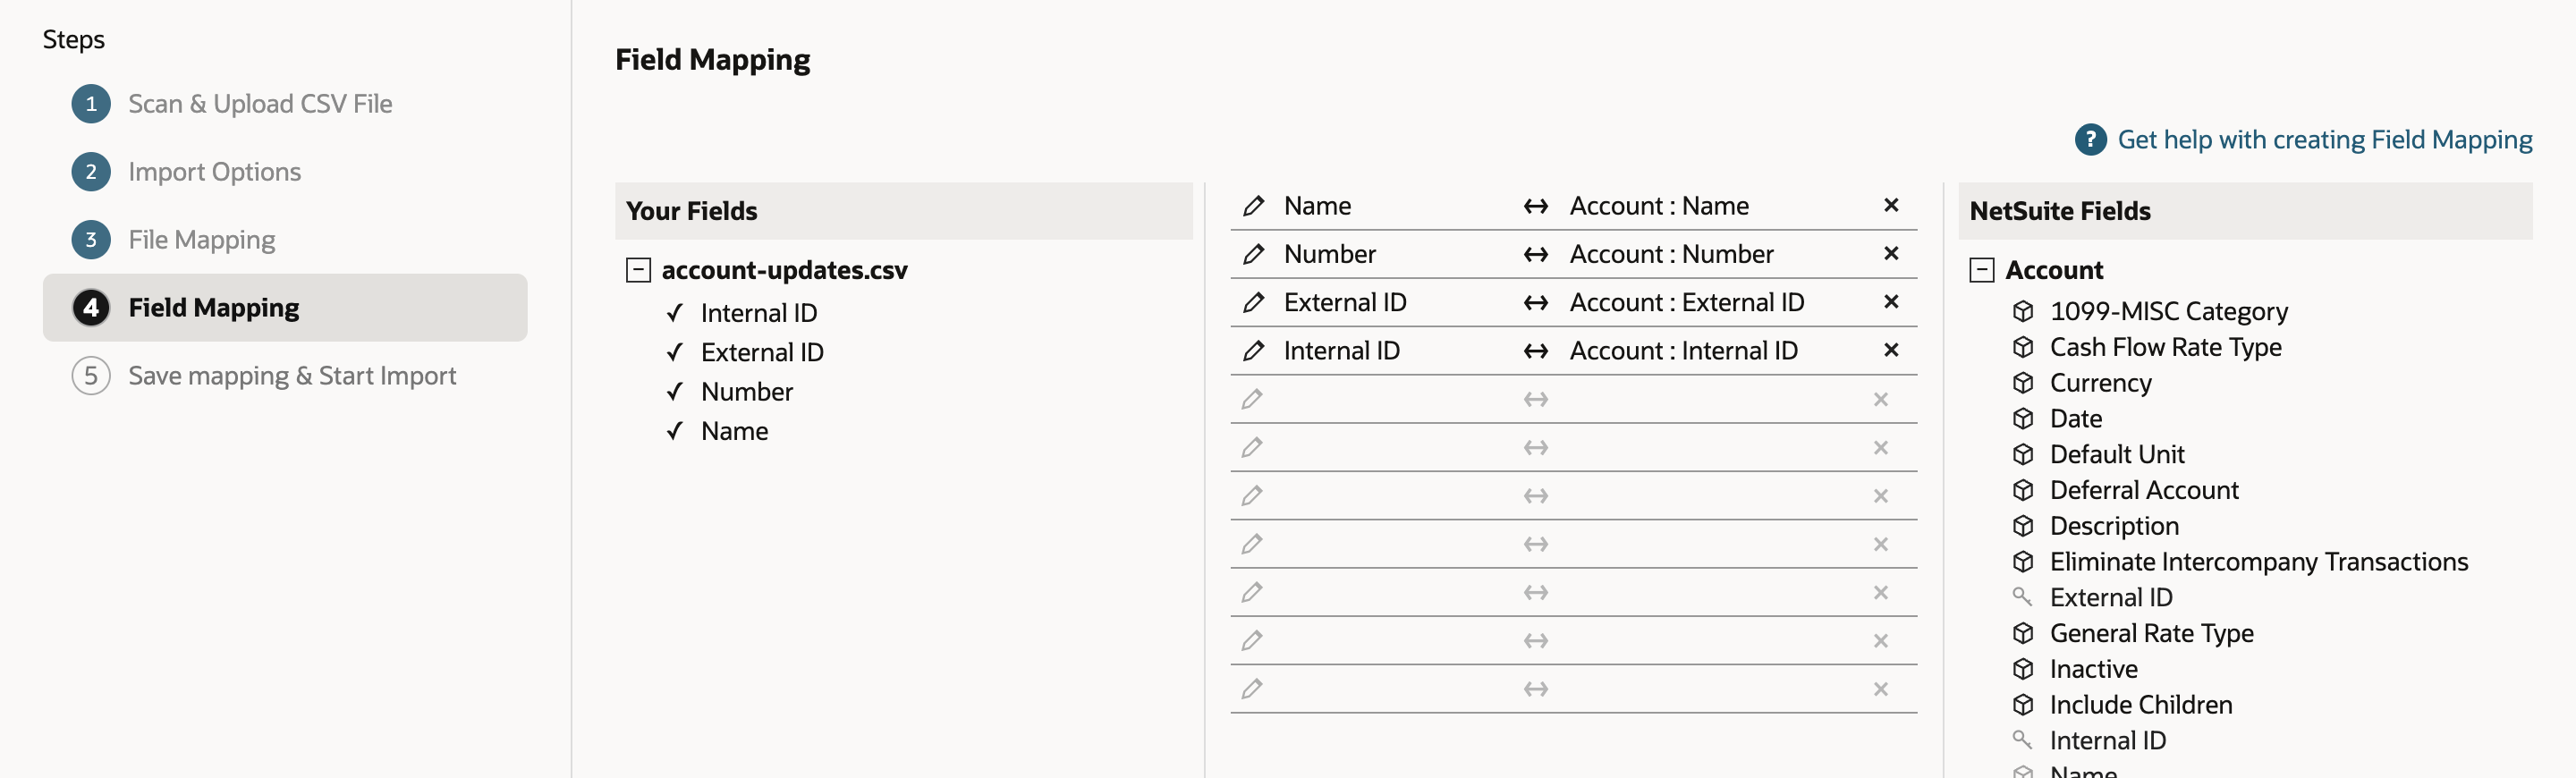2576x778 pixels.
Task: Click the pencil icon for Number mapping
Action: [1253, 254]
